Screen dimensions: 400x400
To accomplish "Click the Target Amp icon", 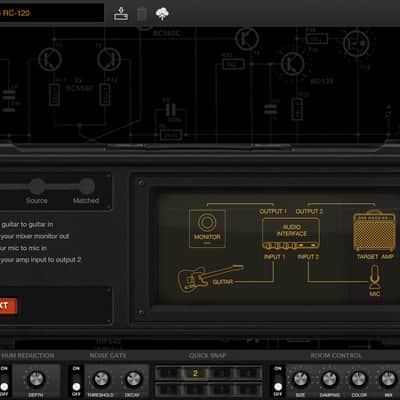I will point(374,231).
